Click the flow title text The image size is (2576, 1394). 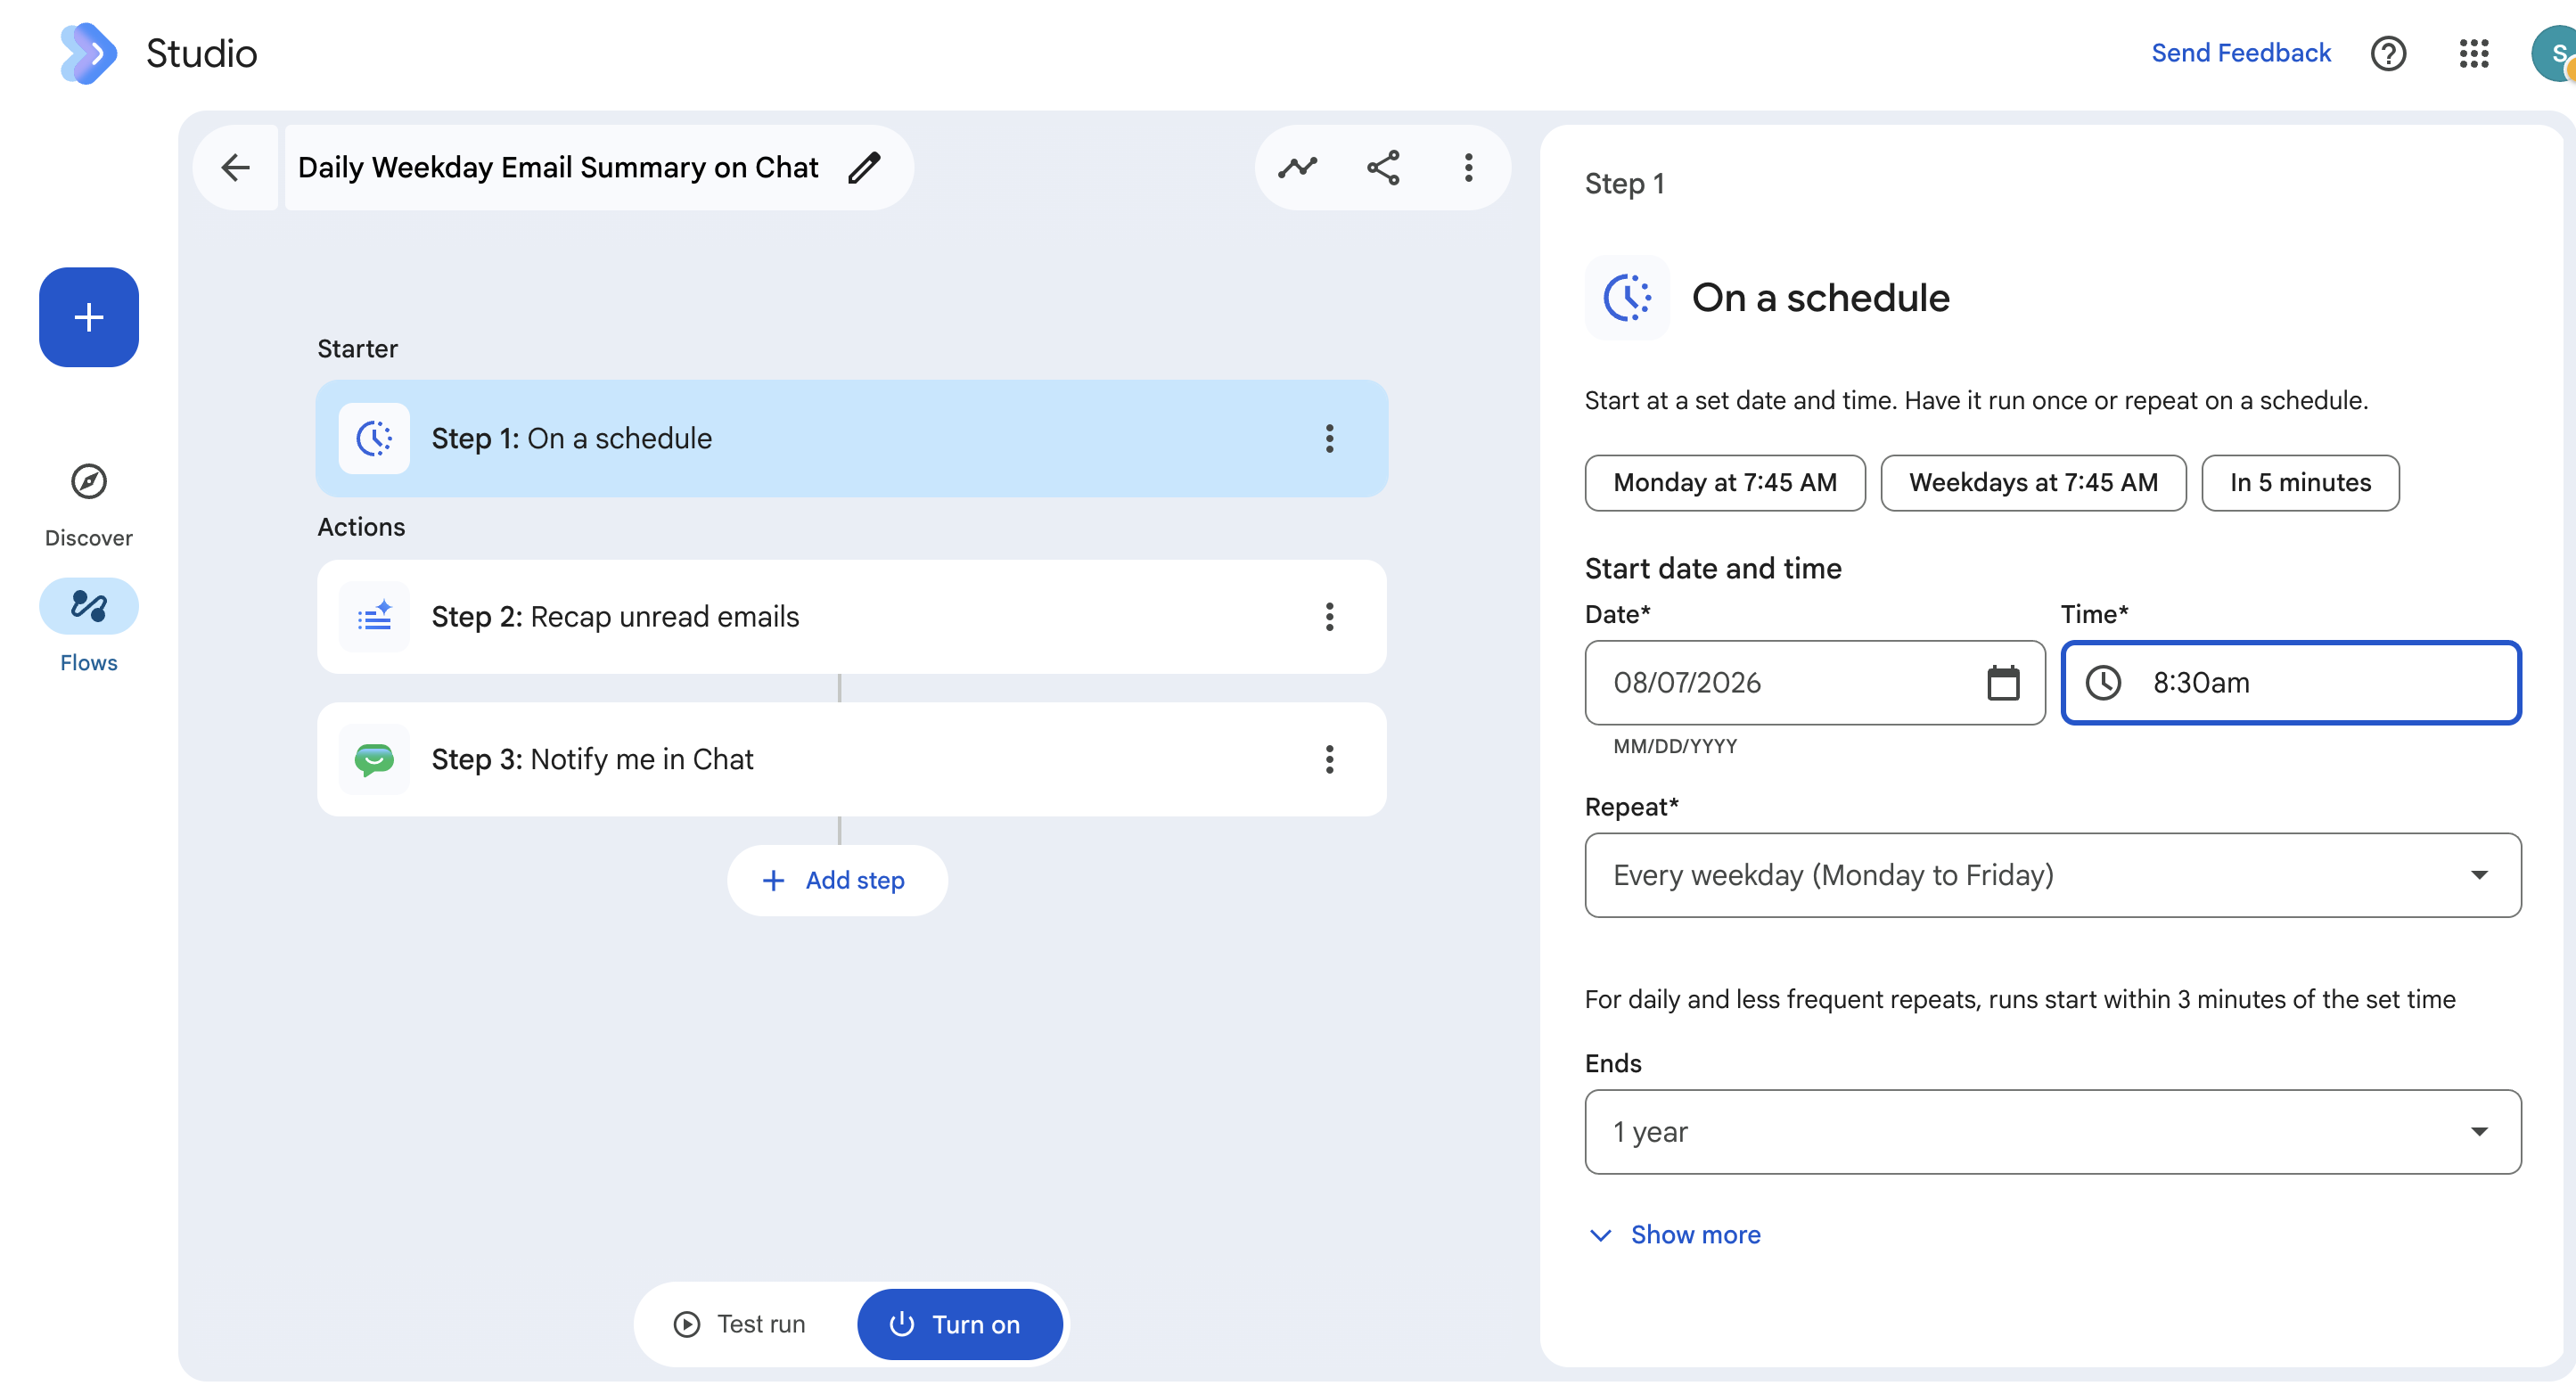tap(558, 167)
